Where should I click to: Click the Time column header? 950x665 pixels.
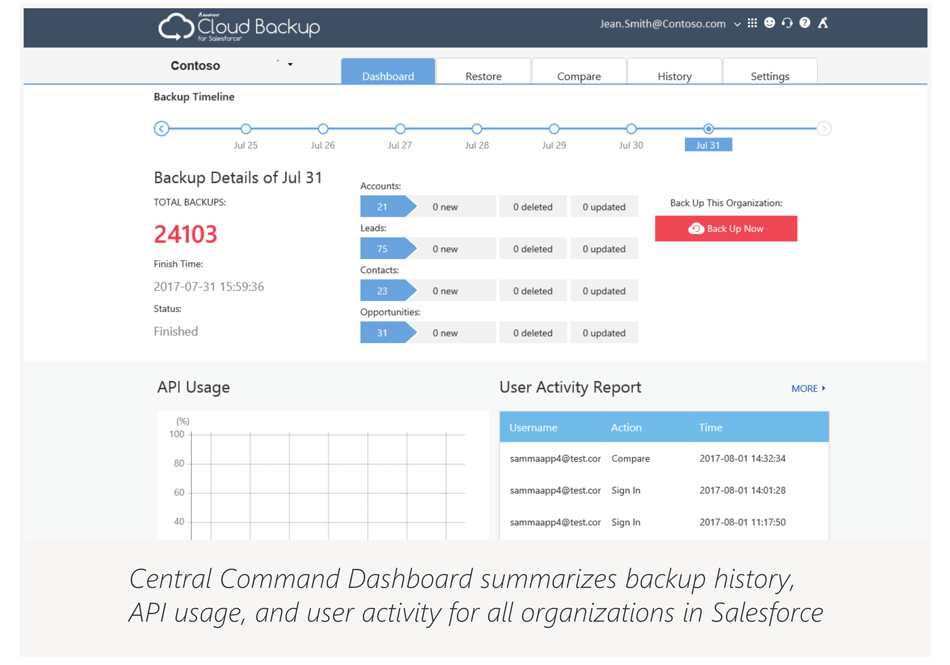coord(711,428)
